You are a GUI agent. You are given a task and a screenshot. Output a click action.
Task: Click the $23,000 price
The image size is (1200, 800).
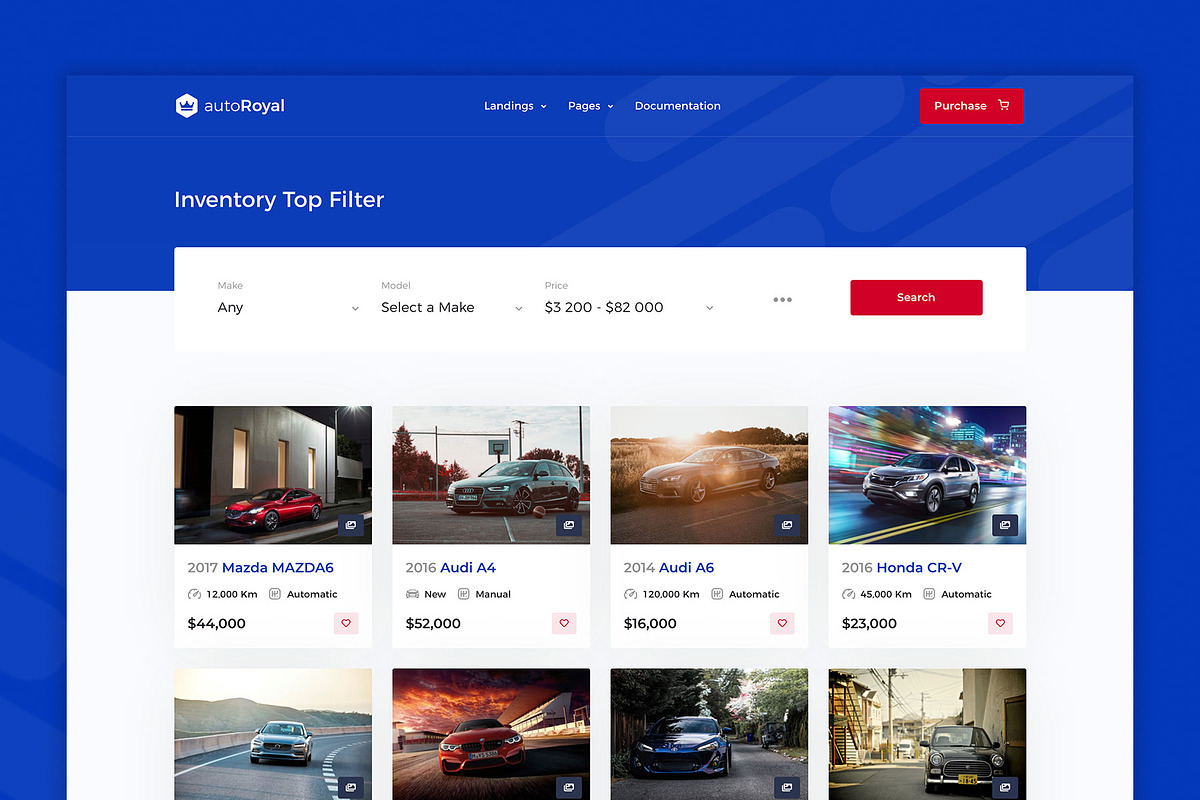point(869,624)
